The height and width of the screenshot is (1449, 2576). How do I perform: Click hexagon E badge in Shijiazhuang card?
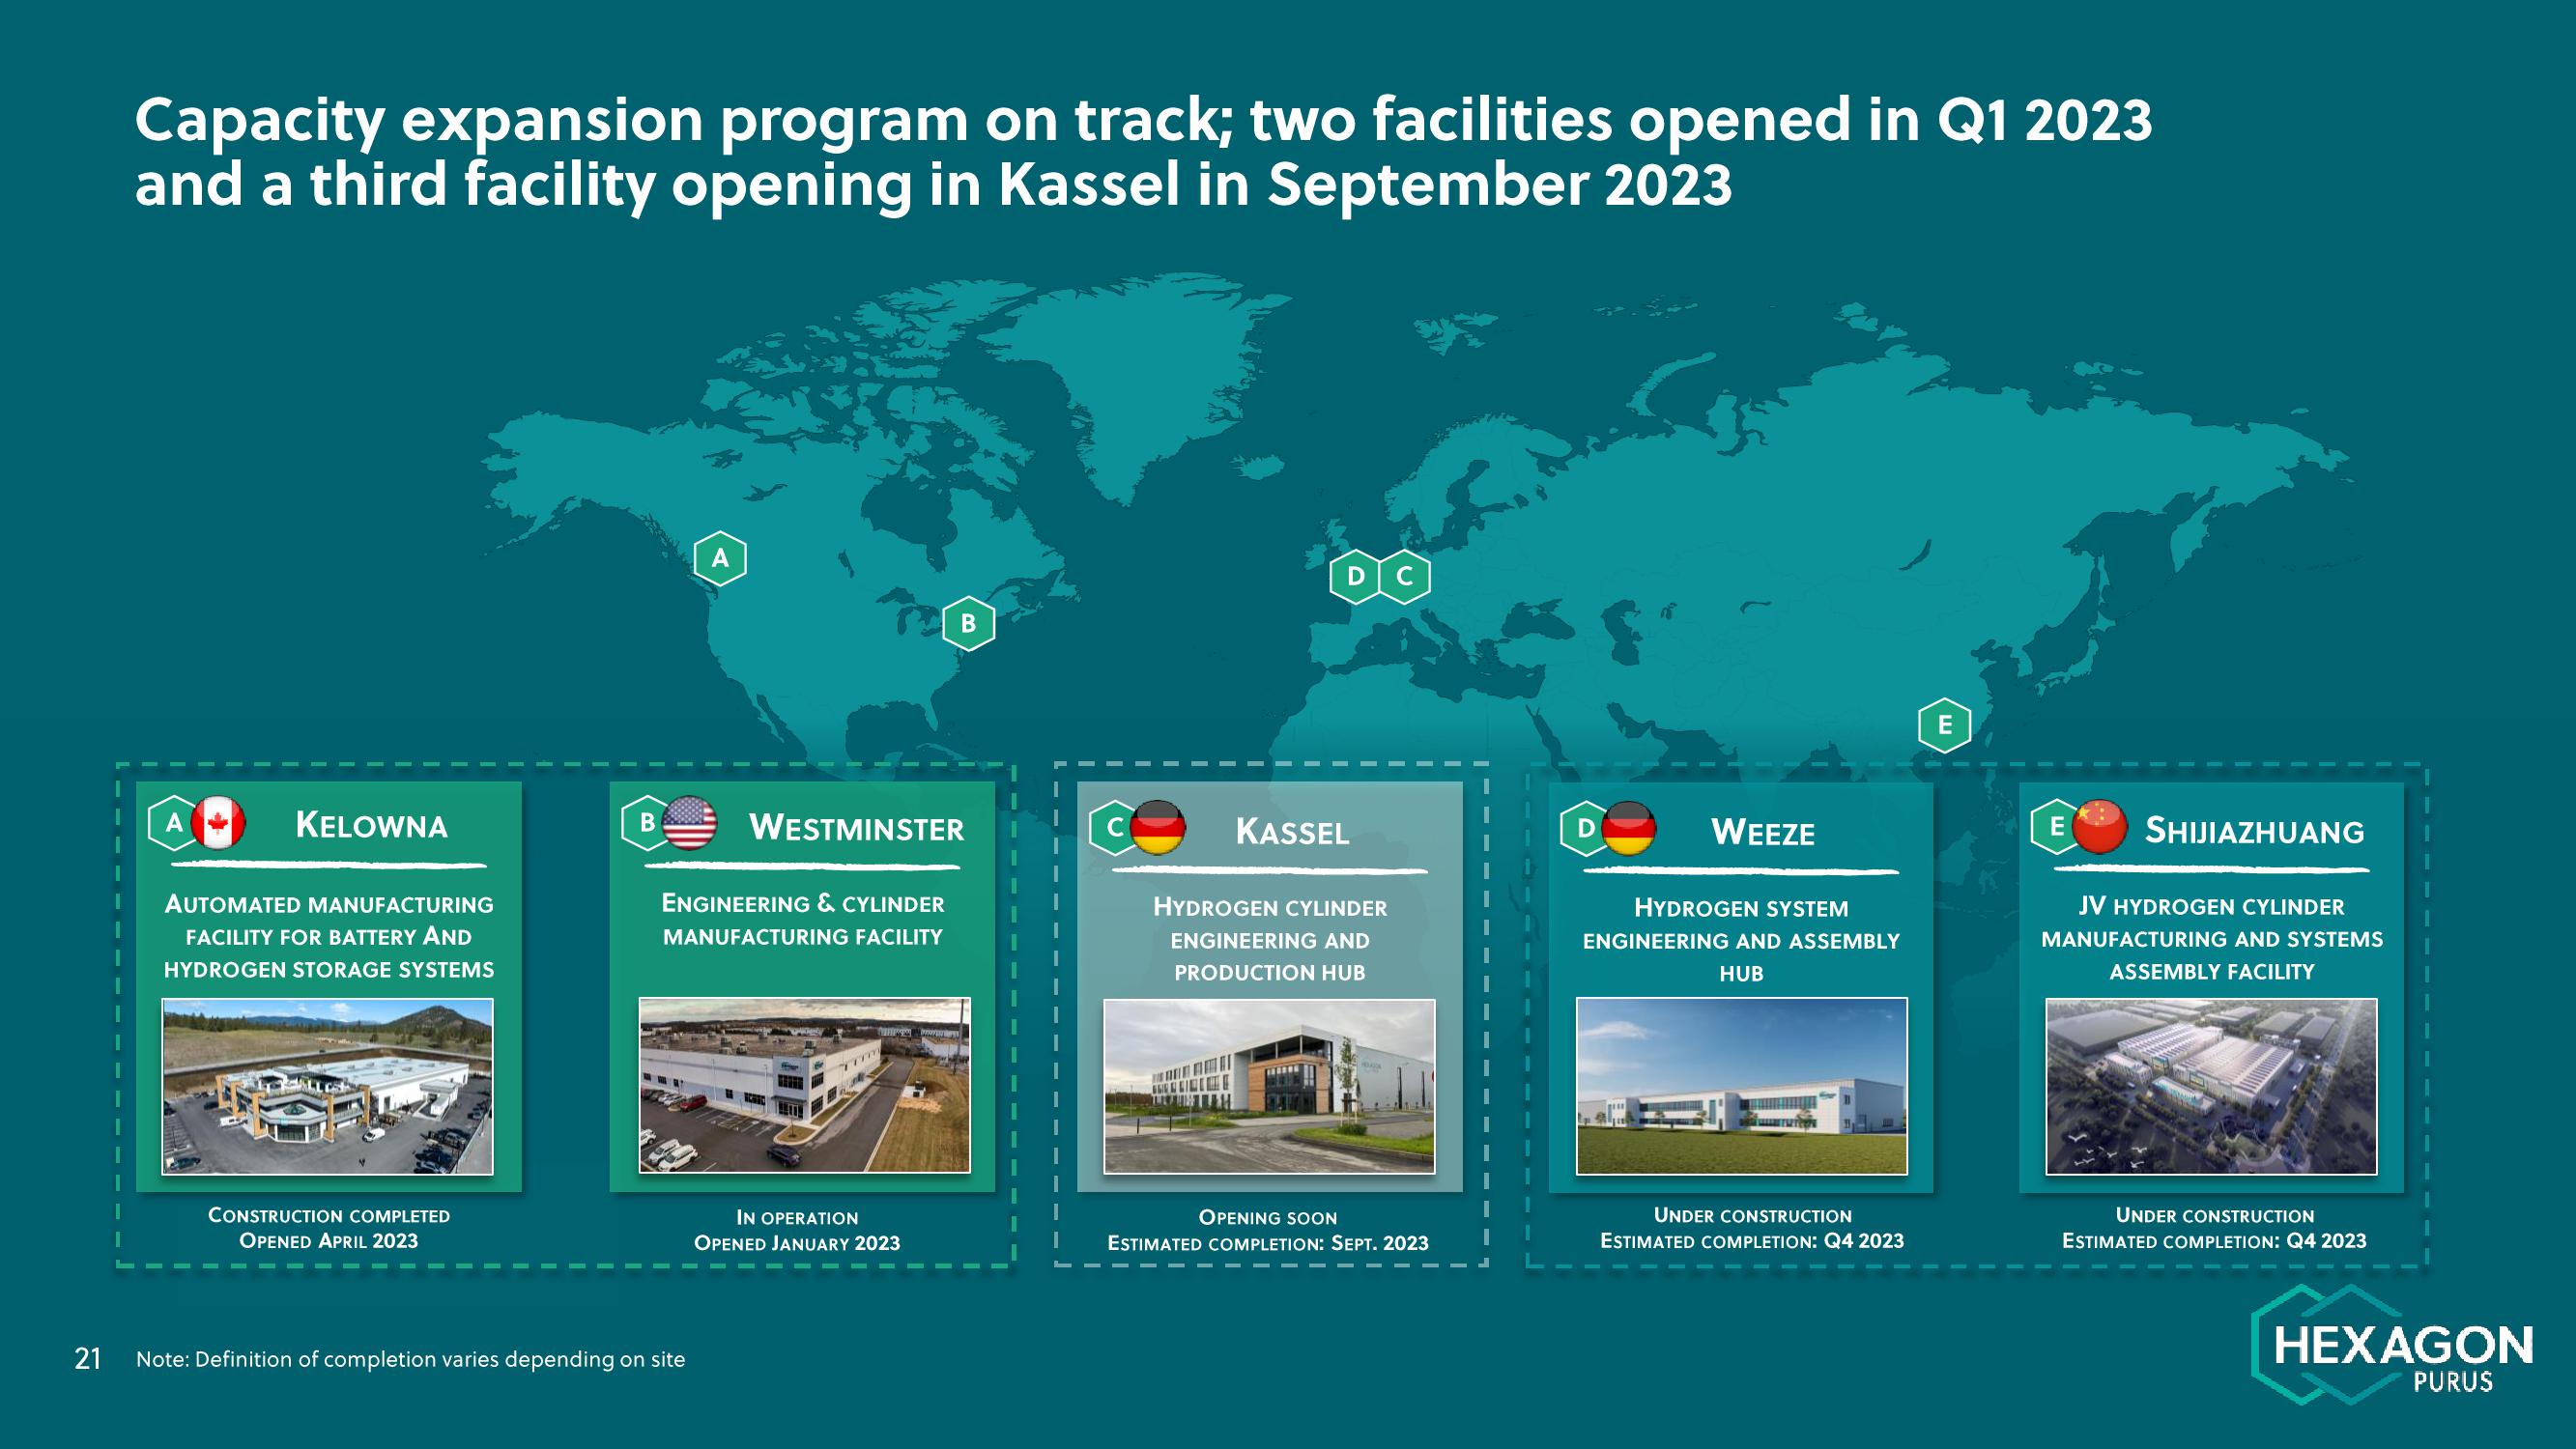(x=2056, y=826)
